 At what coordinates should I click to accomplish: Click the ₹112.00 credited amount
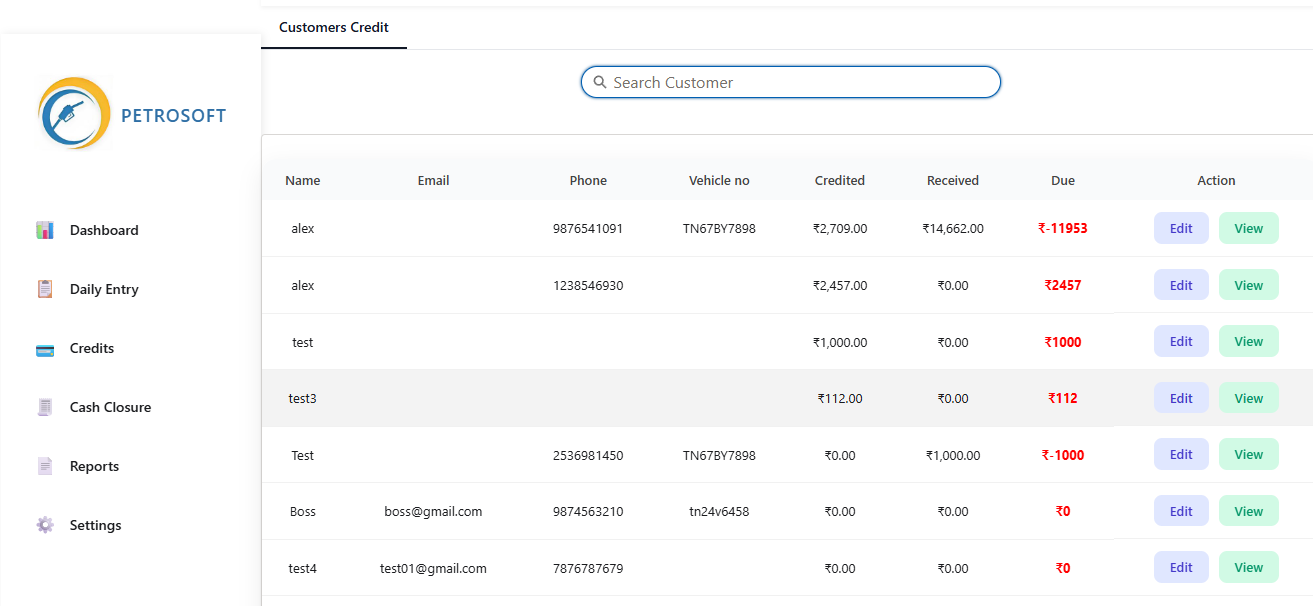point(840,398)
